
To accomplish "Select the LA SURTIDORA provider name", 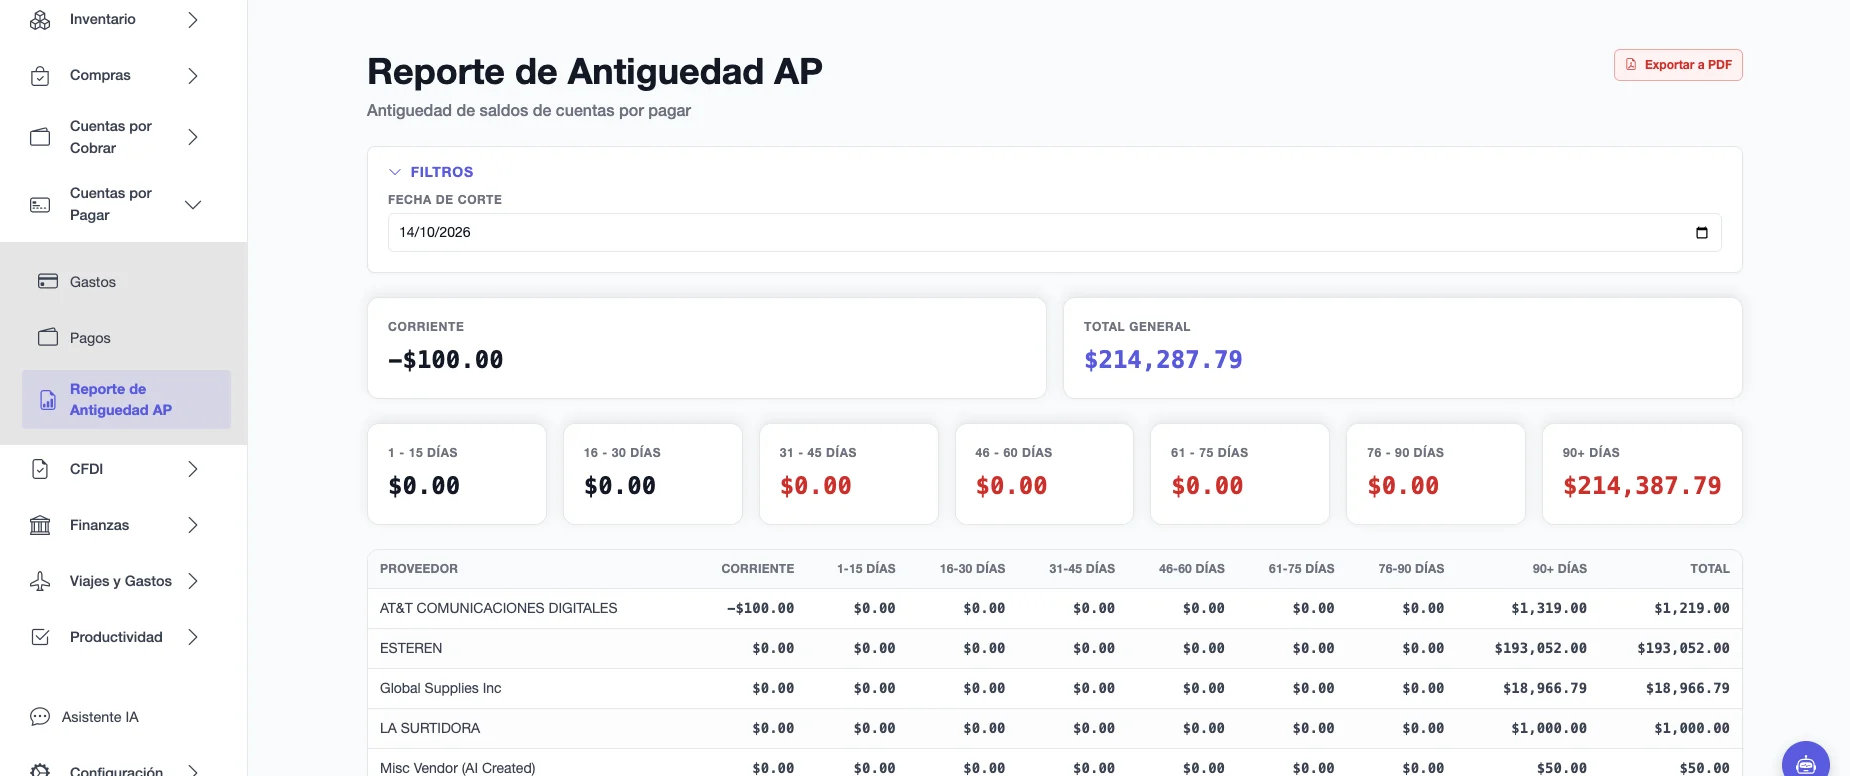I will 430,728.
